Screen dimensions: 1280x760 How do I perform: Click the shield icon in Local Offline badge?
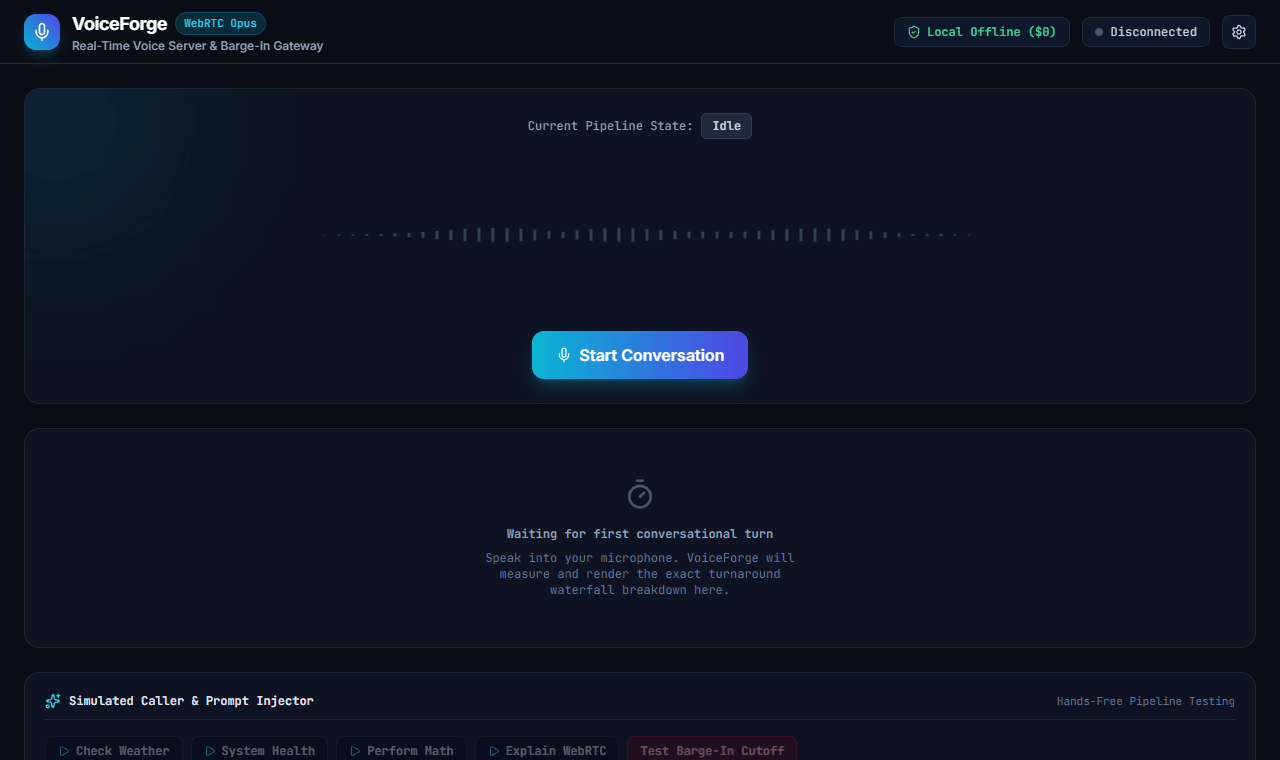pos(913,32)
